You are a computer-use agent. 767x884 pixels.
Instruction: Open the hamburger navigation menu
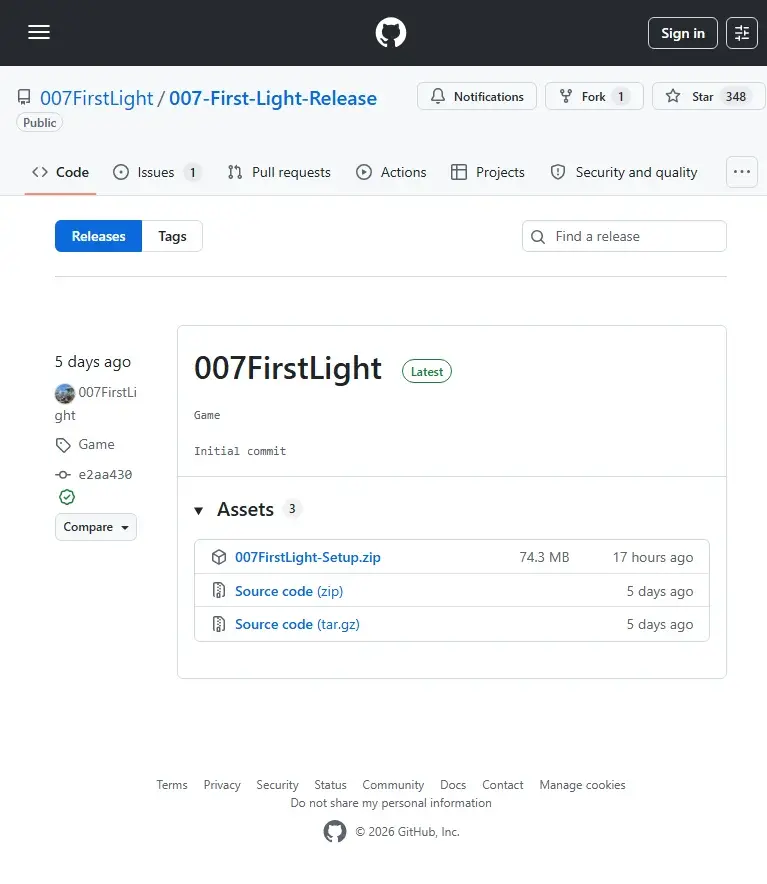39,32
